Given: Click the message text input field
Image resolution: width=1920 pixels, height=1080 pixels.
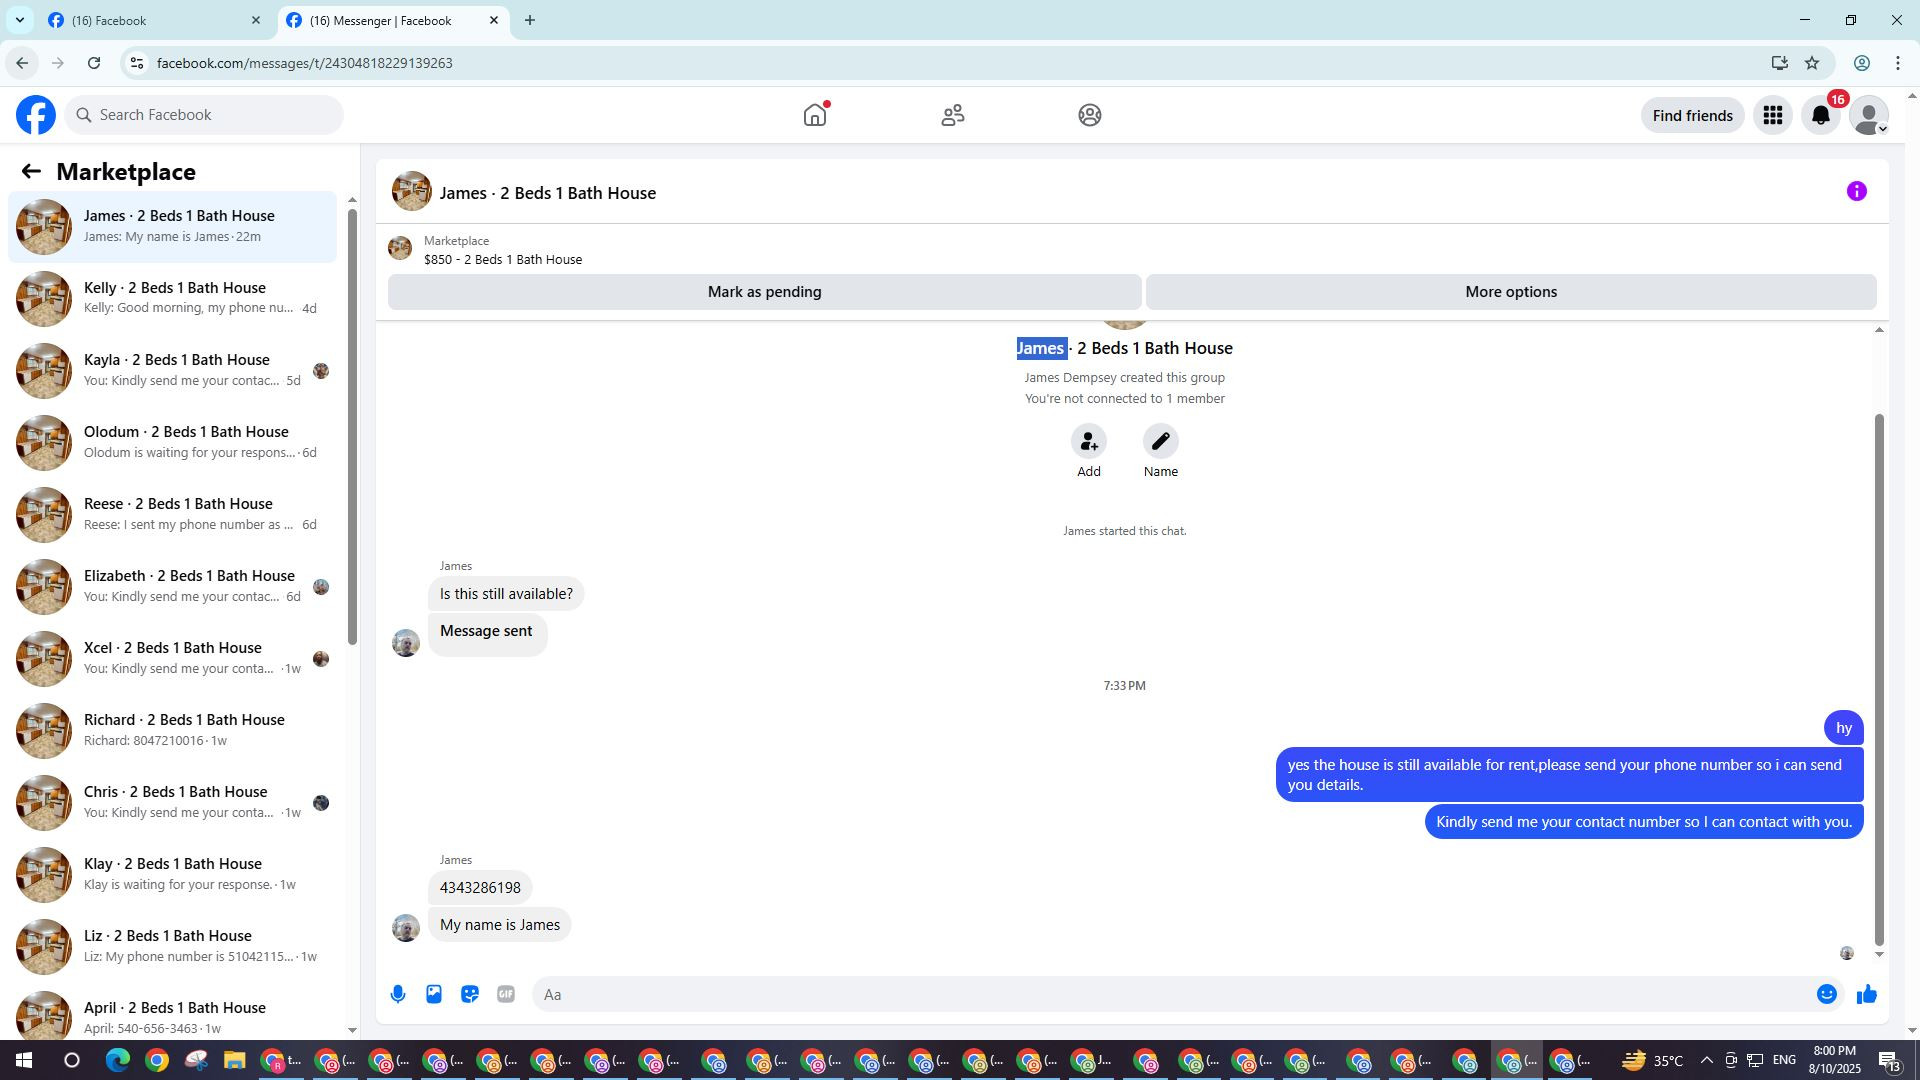Looking at the screenshot, I should coord(1170,994).
